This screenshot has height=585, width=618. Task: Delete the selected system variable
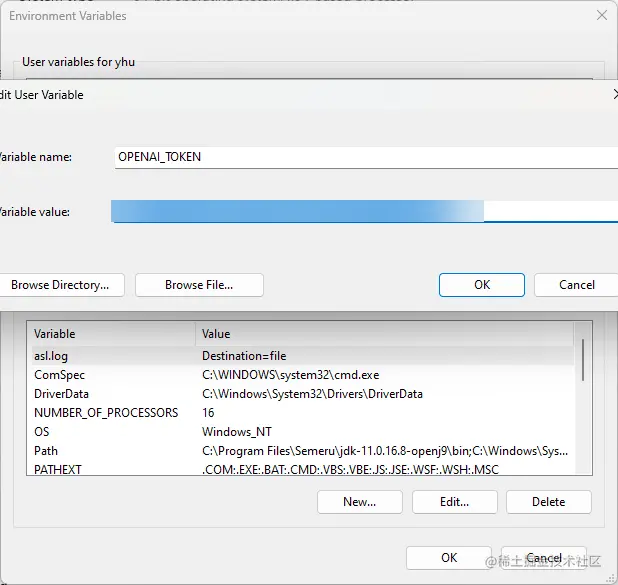pyautogui.click(x=549, y=502)
